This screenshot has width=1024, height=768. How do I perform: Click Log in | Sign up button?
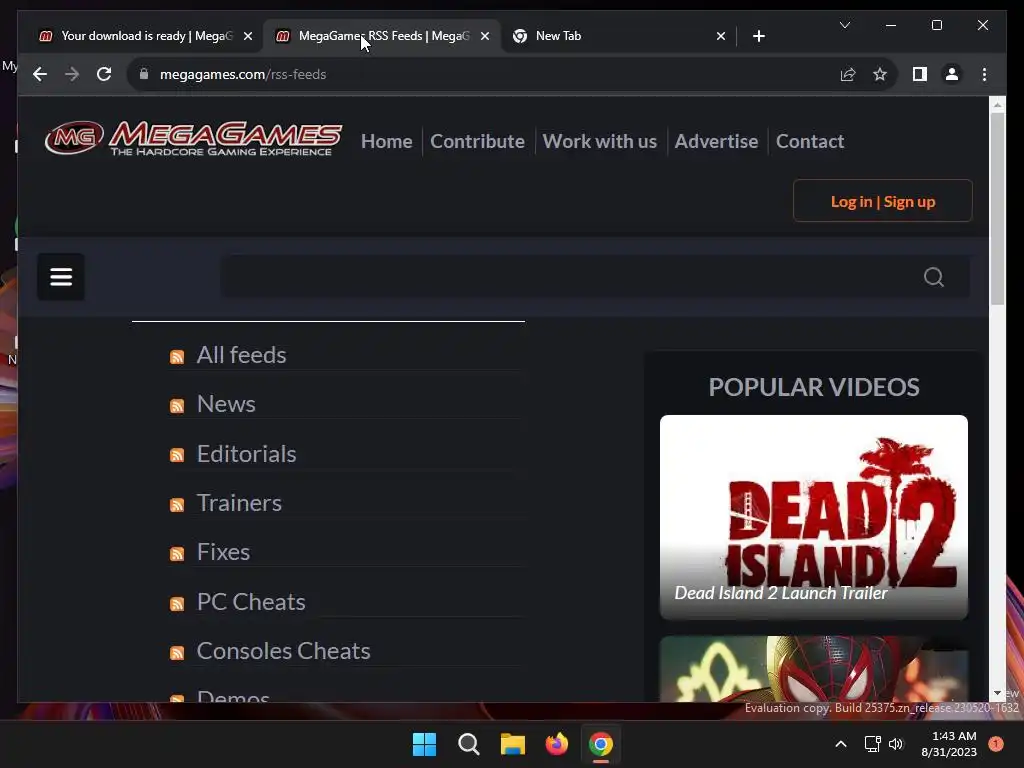pos(882,201)
